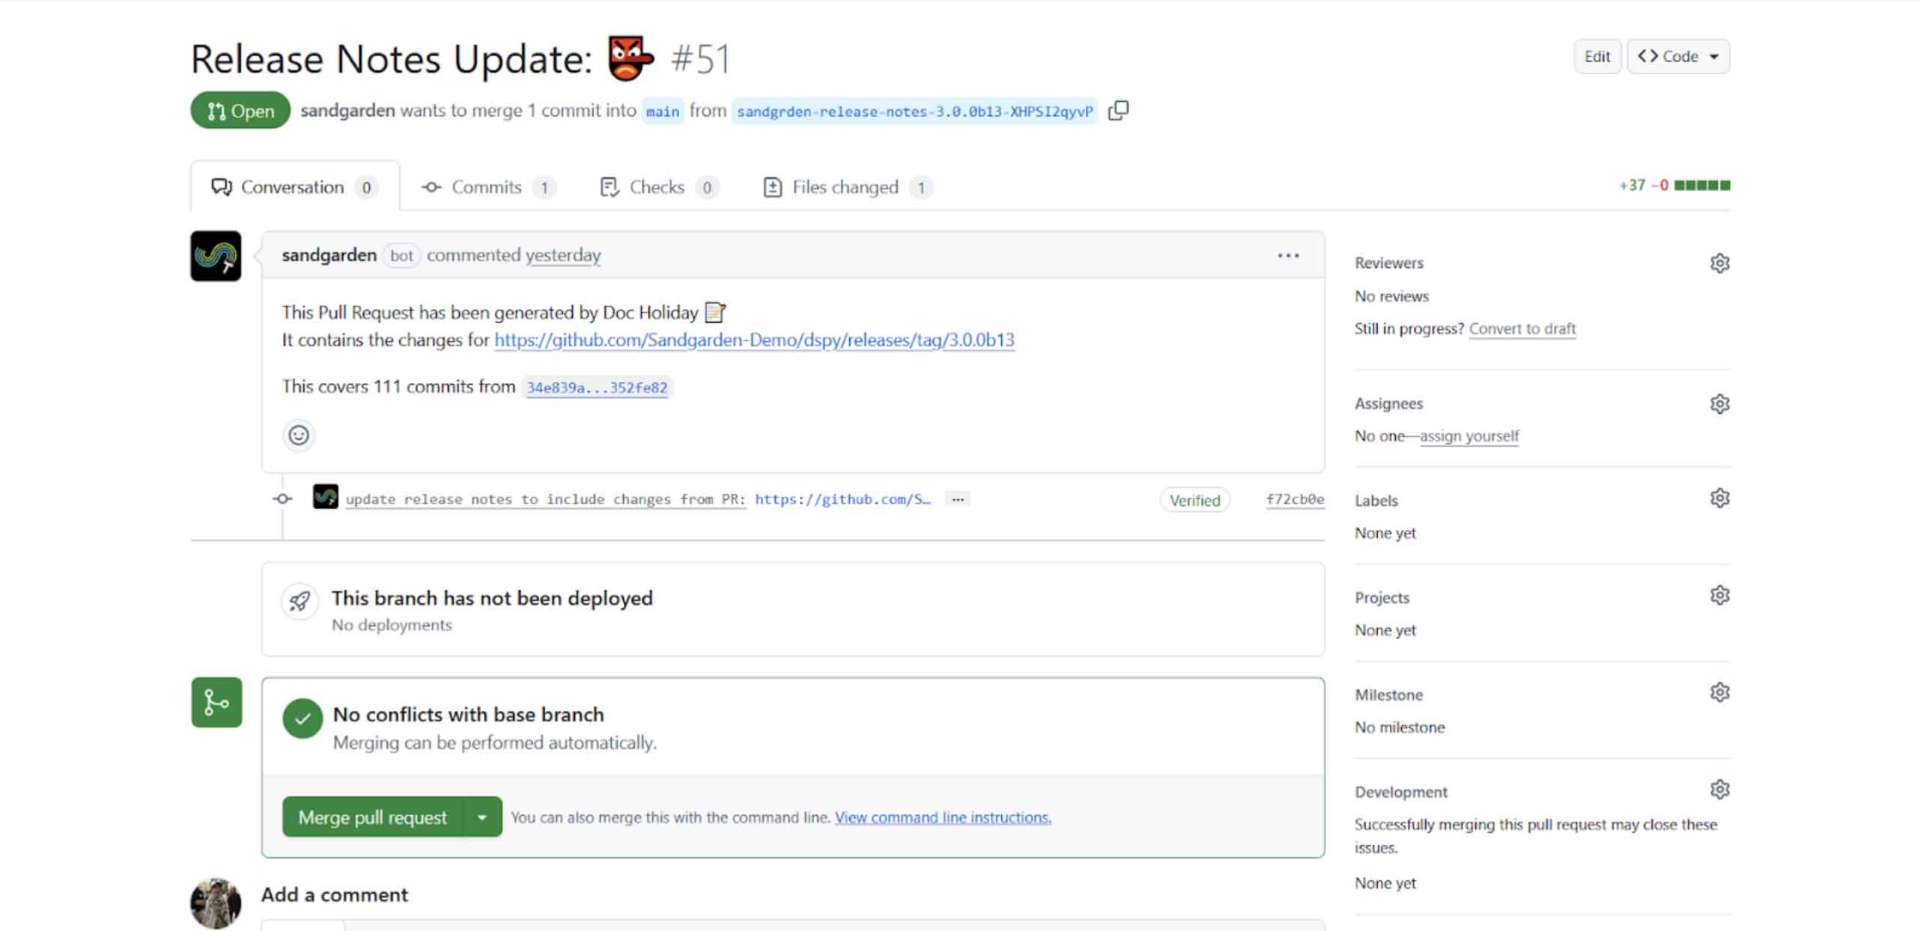This screenshot has width=1920, height=931.
Task: Expand the commit message ellipsis
Action: [x=958, y=499]
